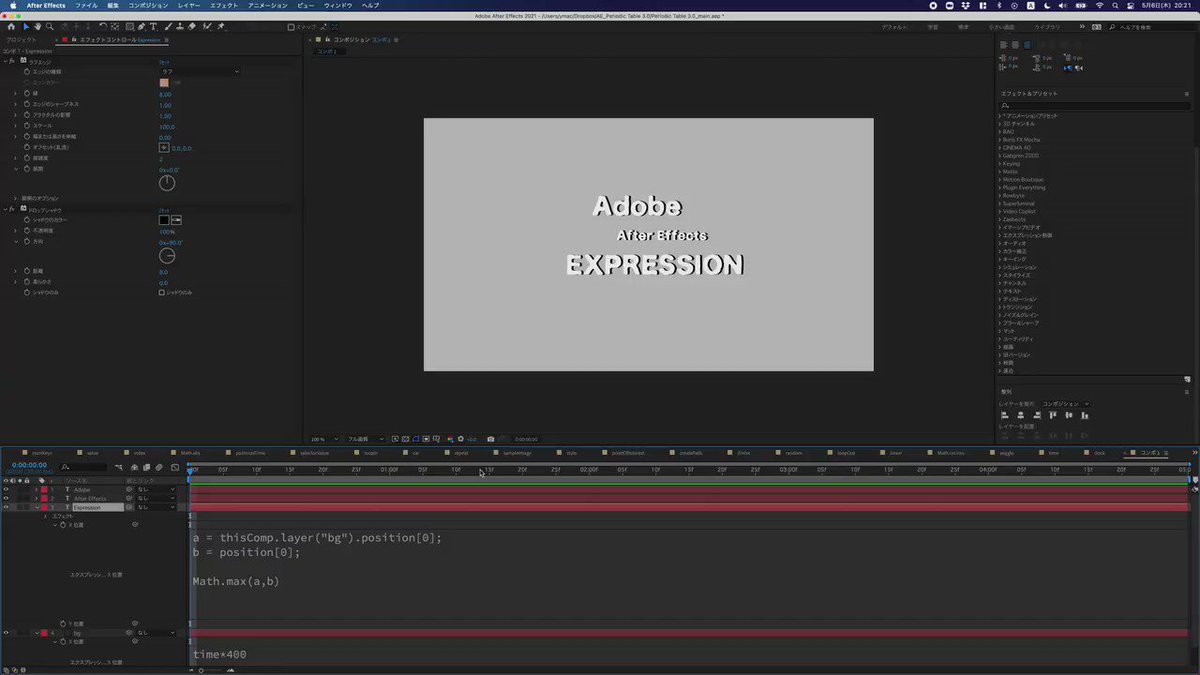Click the shadow color eyedropper icon
This screenshot has width=1200, height=675.
click(x=177, y=219)
